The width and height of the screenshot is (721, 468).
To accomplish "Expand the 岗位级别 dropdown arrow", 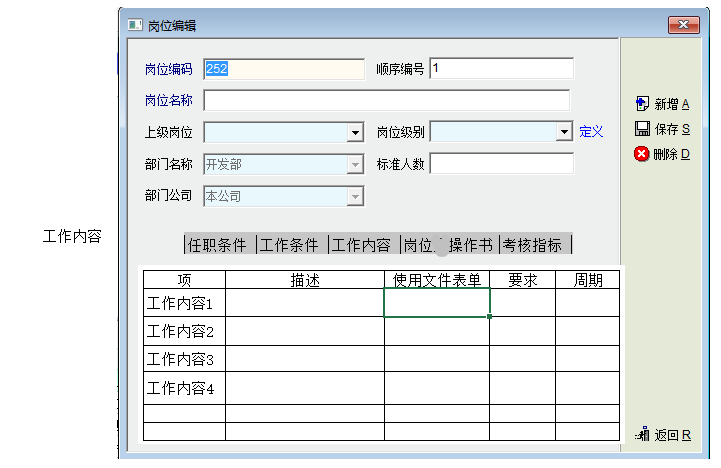I will 564,132.
